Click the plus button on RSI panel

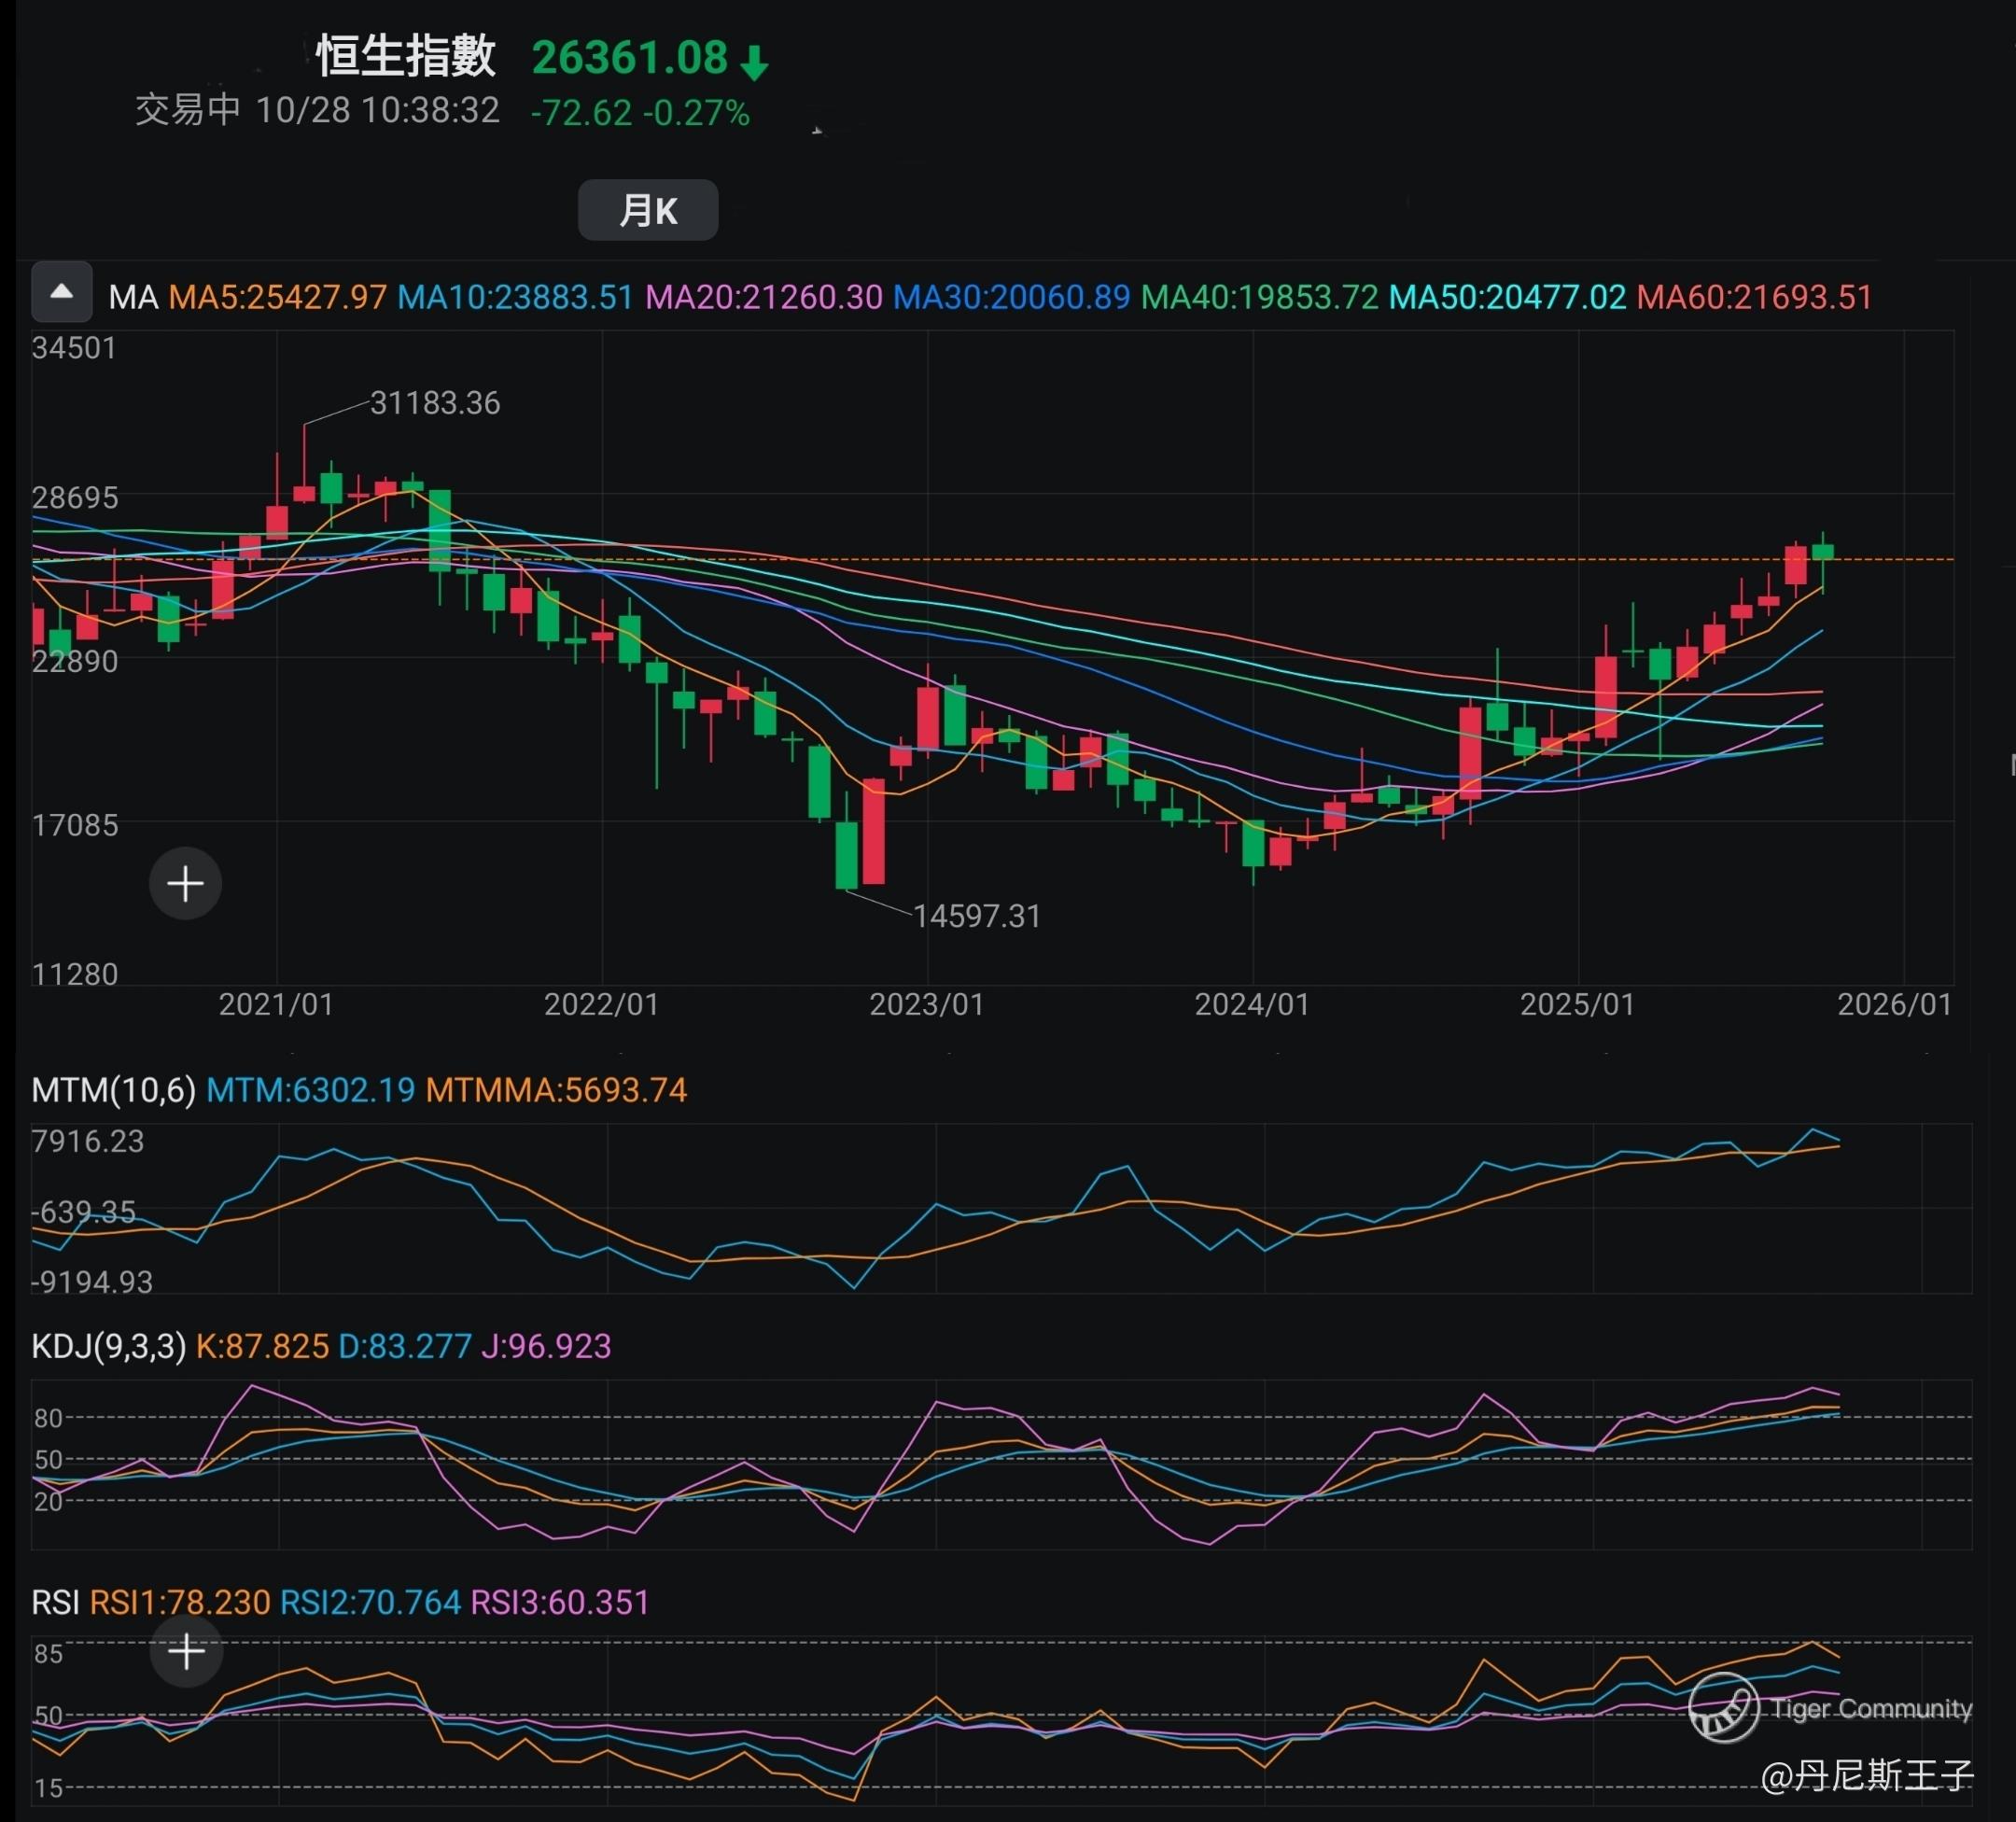click(186, 1651)
